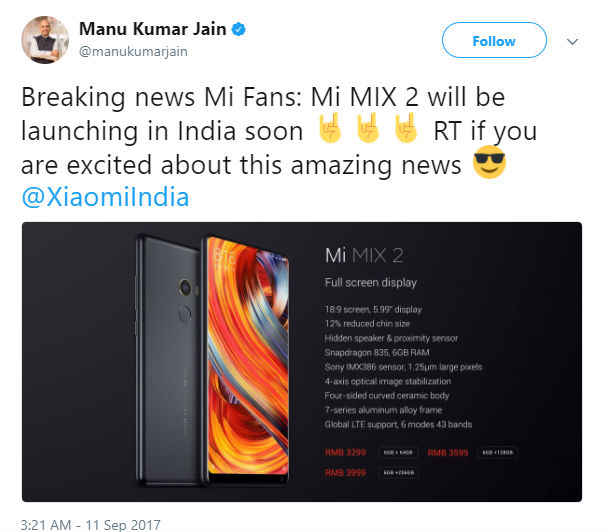Click the RMB 3599 price label
Screen dimensions: 608x532
(x=448, y=452)
